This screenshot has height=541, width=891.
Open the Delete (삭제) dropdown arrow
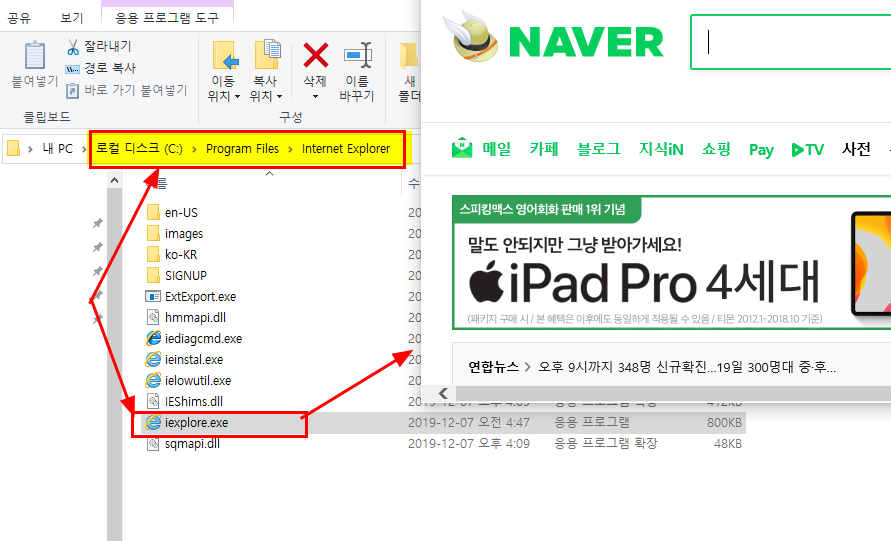click(315, 97)
